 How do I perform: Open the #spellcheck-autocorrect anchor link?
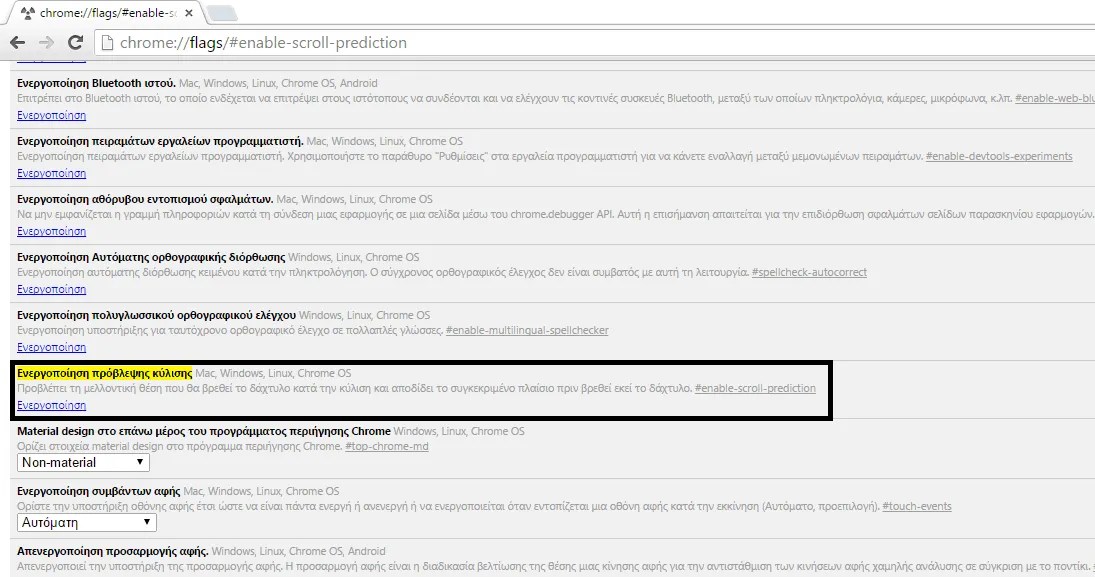pyautogui.click(x=809, y=272)
